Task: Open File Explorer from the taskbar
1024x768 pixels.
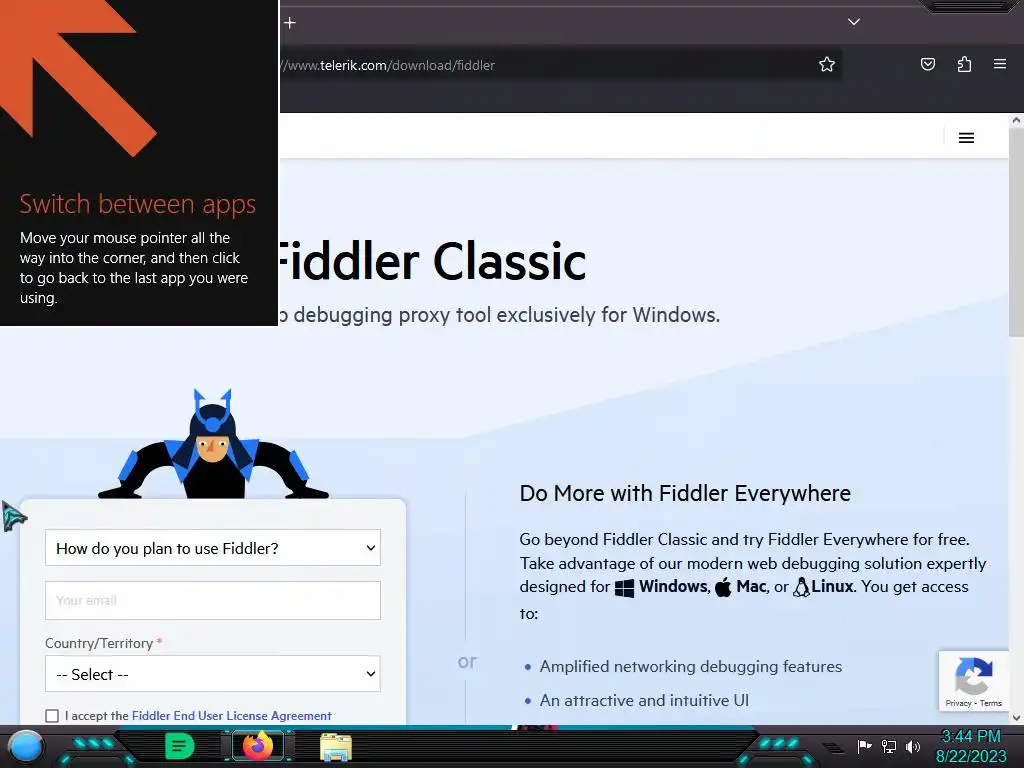Action: [336, 747]
